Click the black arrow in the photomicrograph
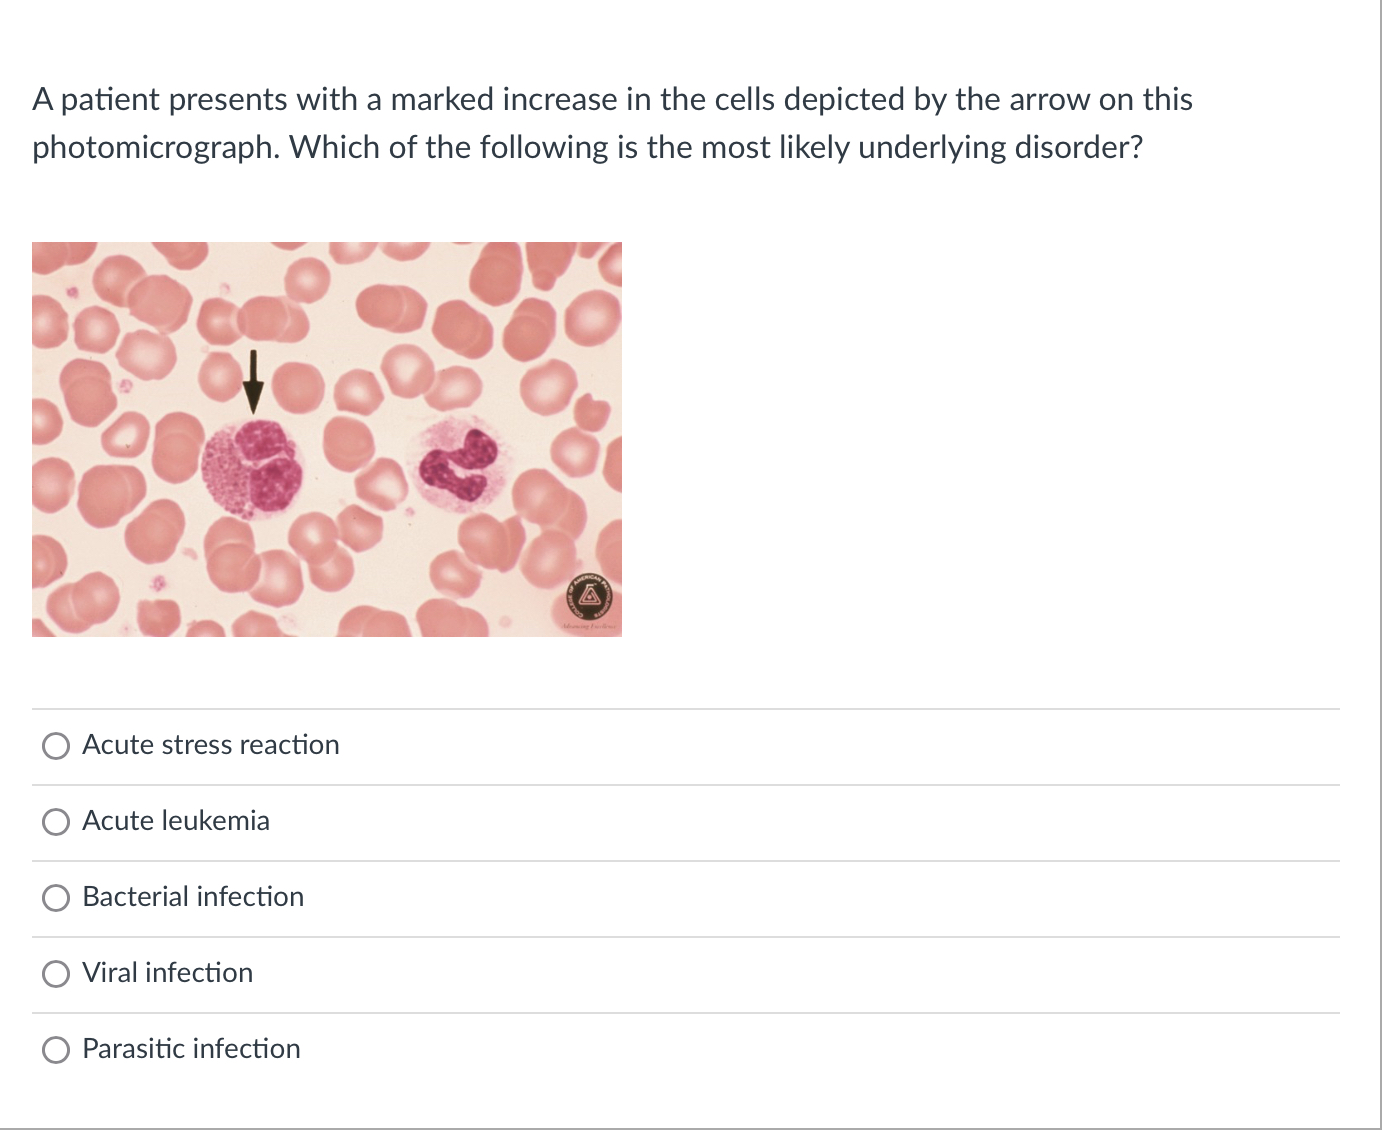This screenshot has height=1131, width=1391. pos(253,381)
